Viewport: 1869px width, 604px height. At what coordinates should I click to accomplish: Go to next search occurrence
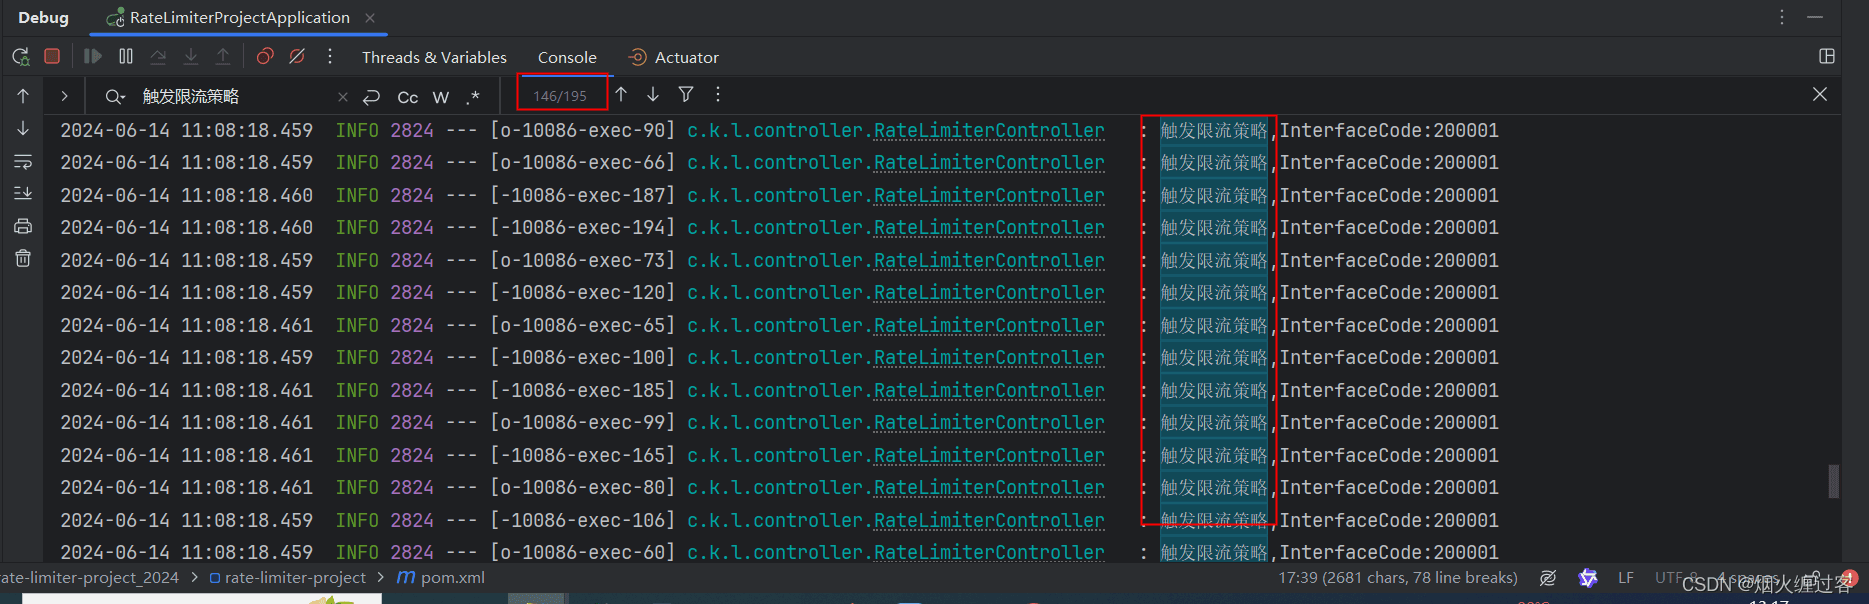pyautogui.click(x=653, y=94)
